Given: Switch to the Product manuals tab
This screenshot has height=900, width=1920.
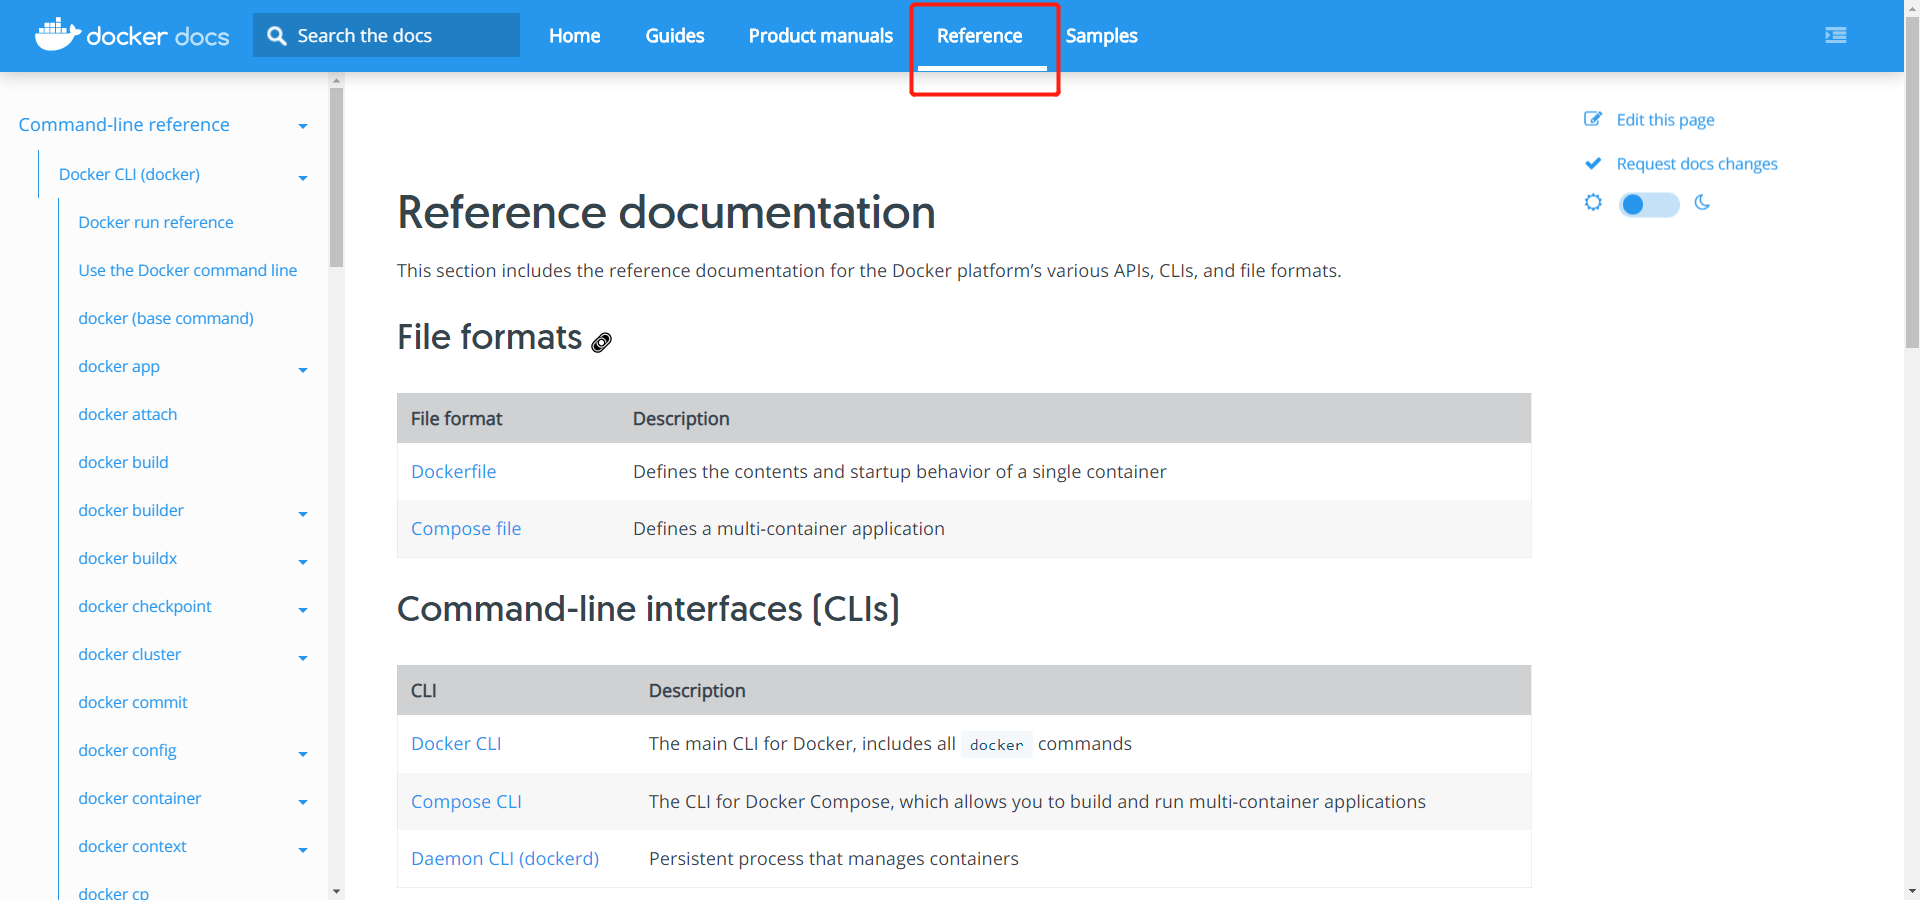Looking at the screenshot, I should coord(820,36).
